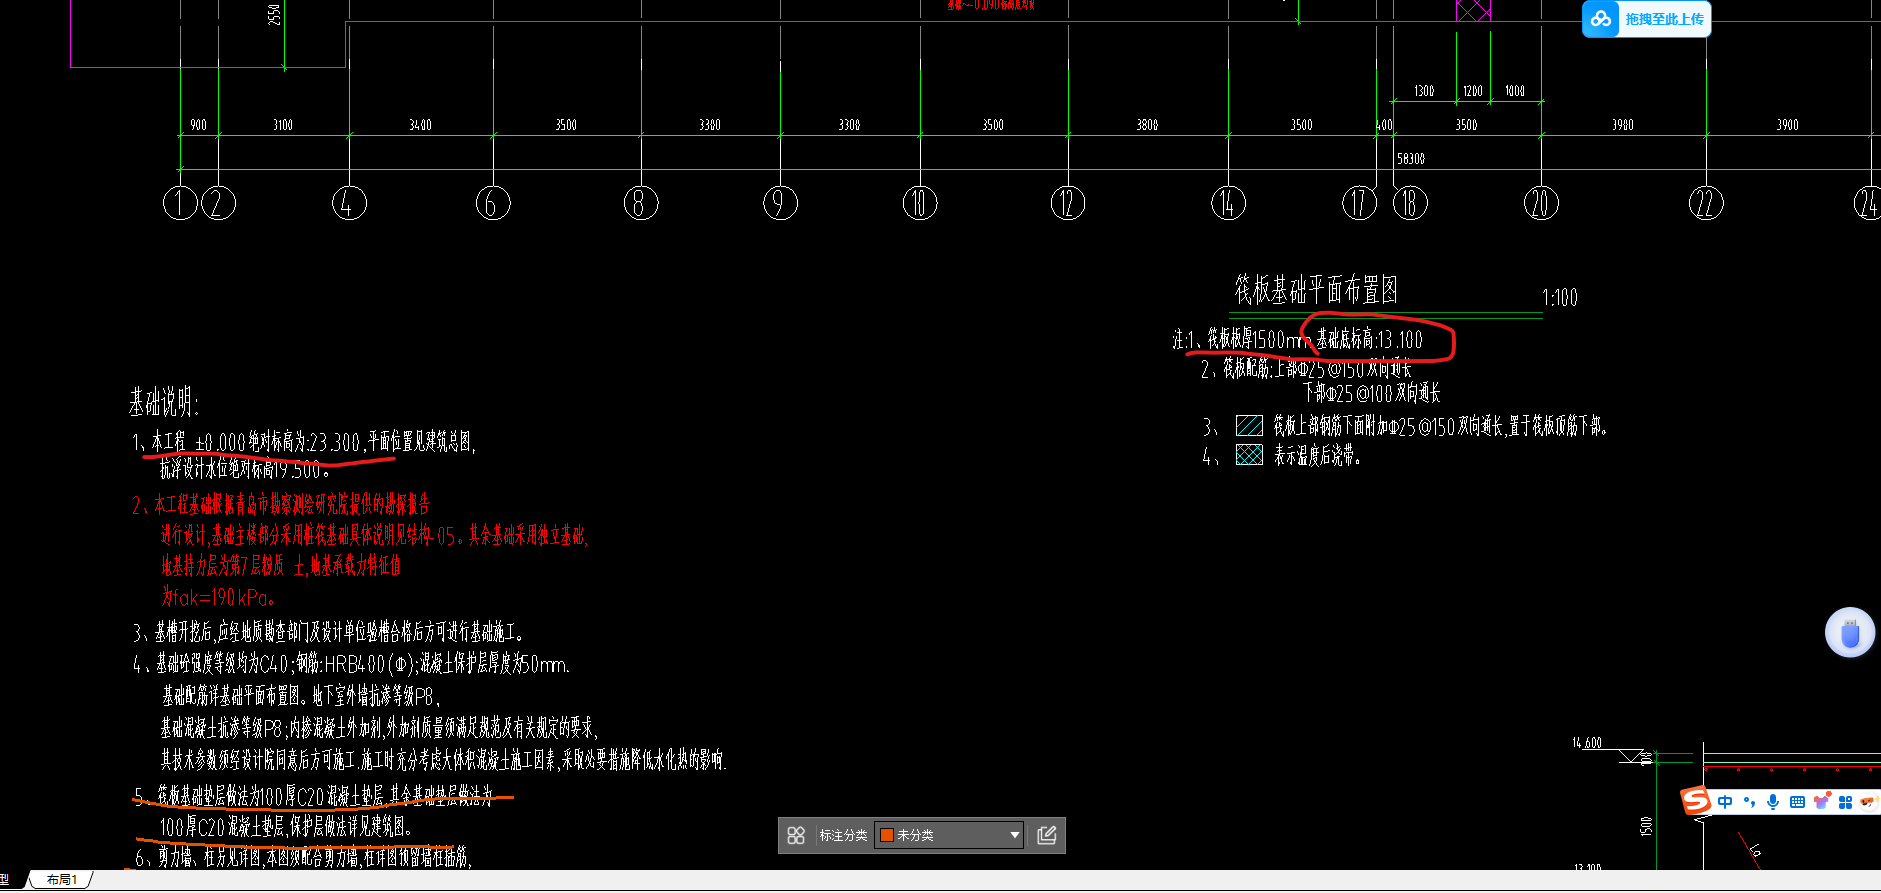
Task: Click the Sogou mascot assistant avatar
Action: tap(1869, 802)
